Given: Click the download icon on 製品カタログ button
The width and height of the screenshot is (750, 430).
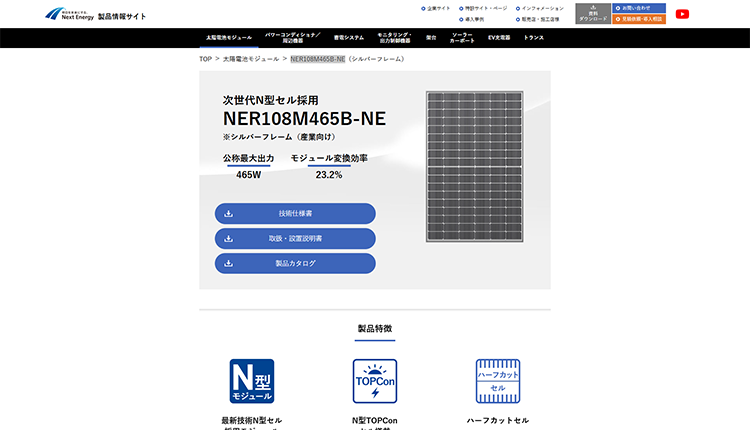Looking at the screenshot, I should [229, 263].
